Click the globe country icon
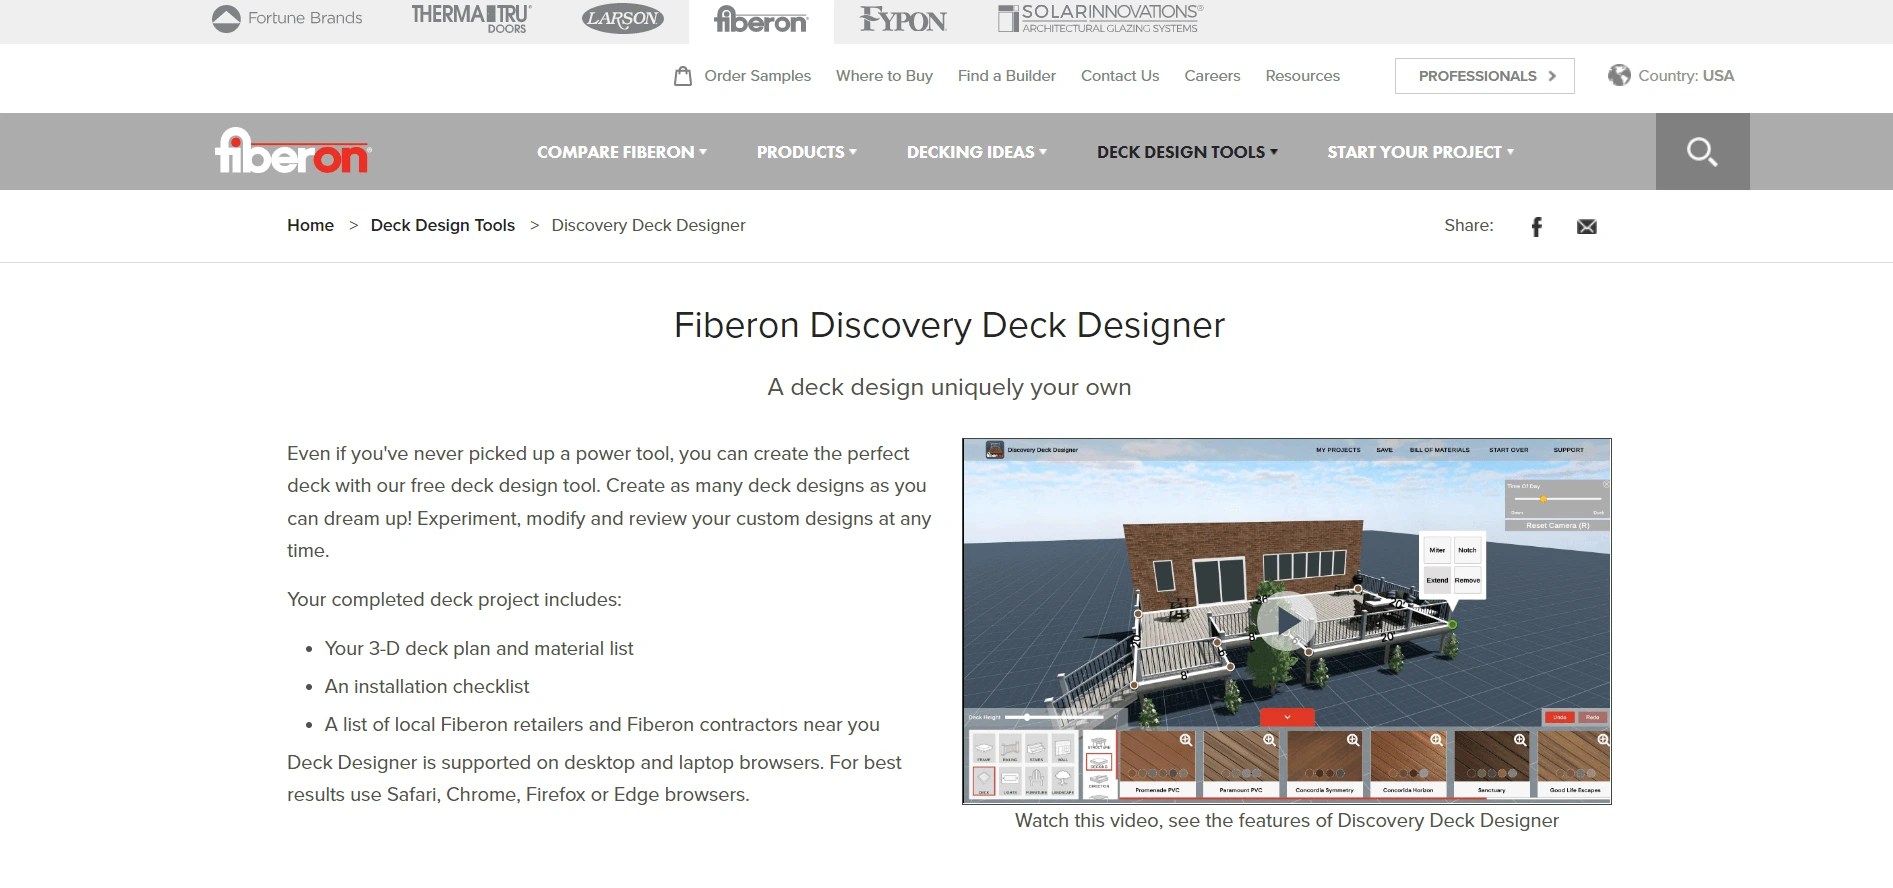The image size is (1893, 888). (x=1619, y=75)
